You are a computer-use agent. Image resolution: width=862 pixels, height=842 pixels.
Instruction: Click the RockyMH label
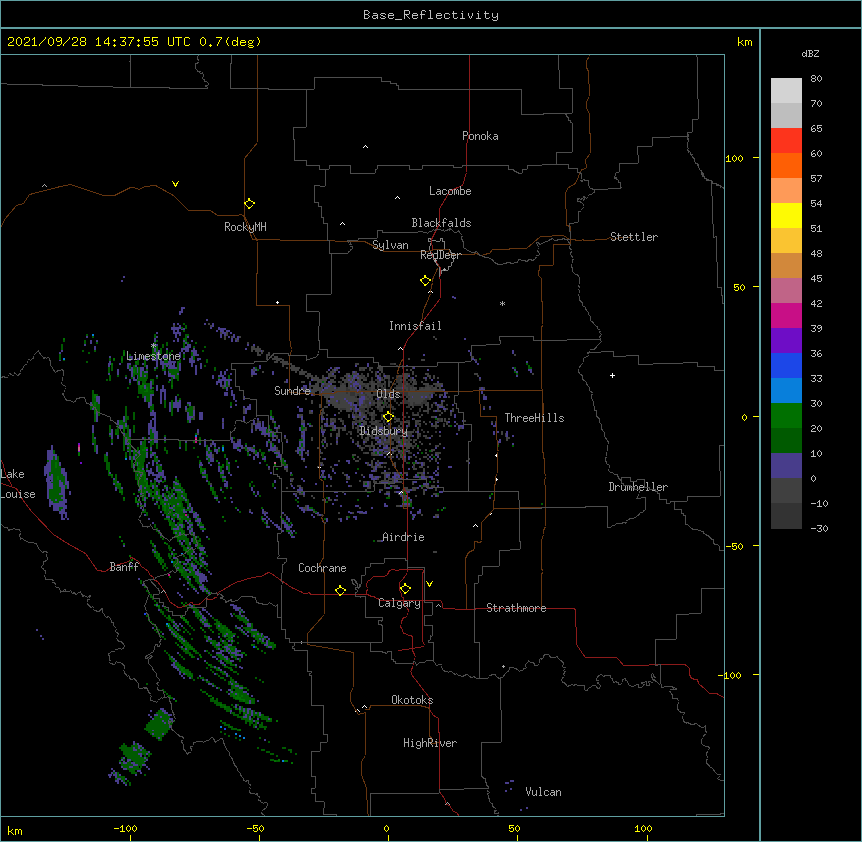pyautogui.click(x=245, y=227)
